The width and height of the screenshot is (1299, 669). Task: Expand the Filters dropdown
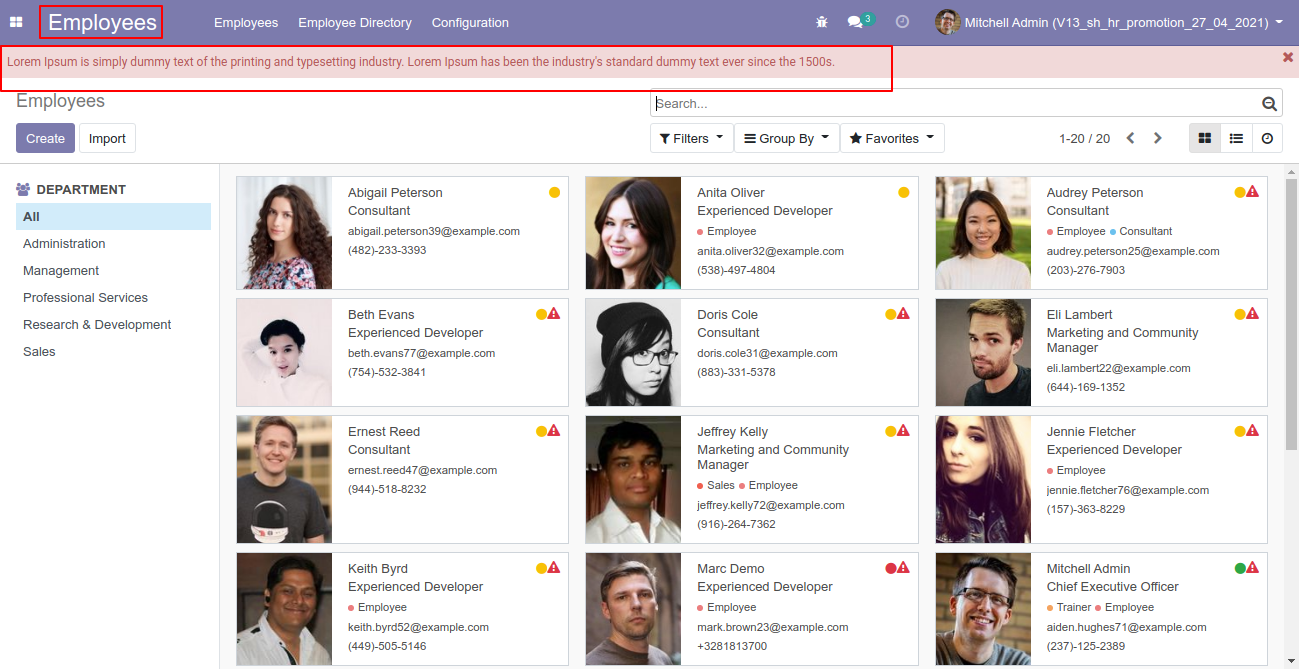(x=692, y=139)
